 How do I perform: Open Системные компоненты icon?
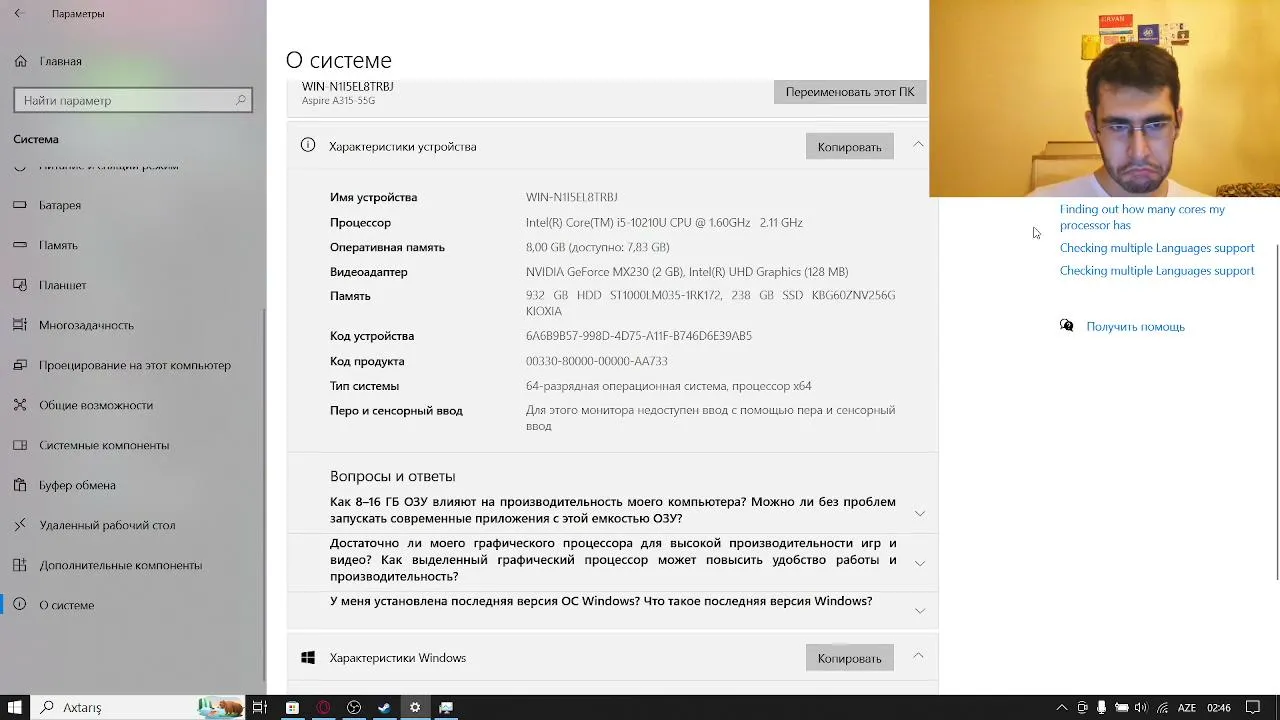20,445
